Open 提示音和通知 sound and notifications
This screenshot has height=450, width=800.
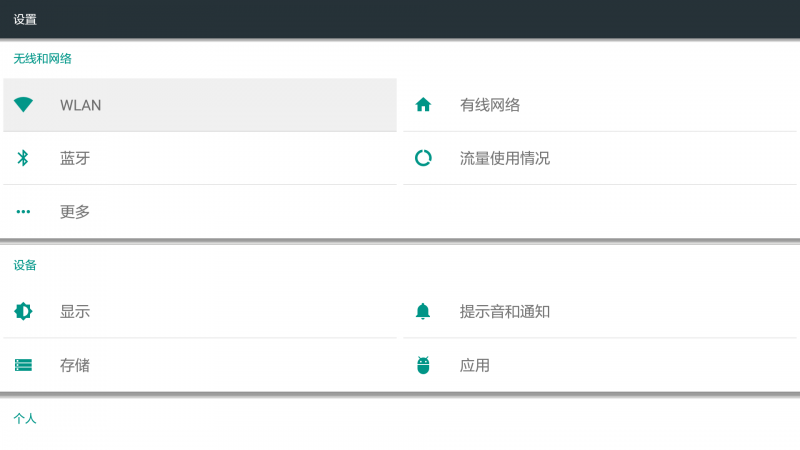point(505,311)
